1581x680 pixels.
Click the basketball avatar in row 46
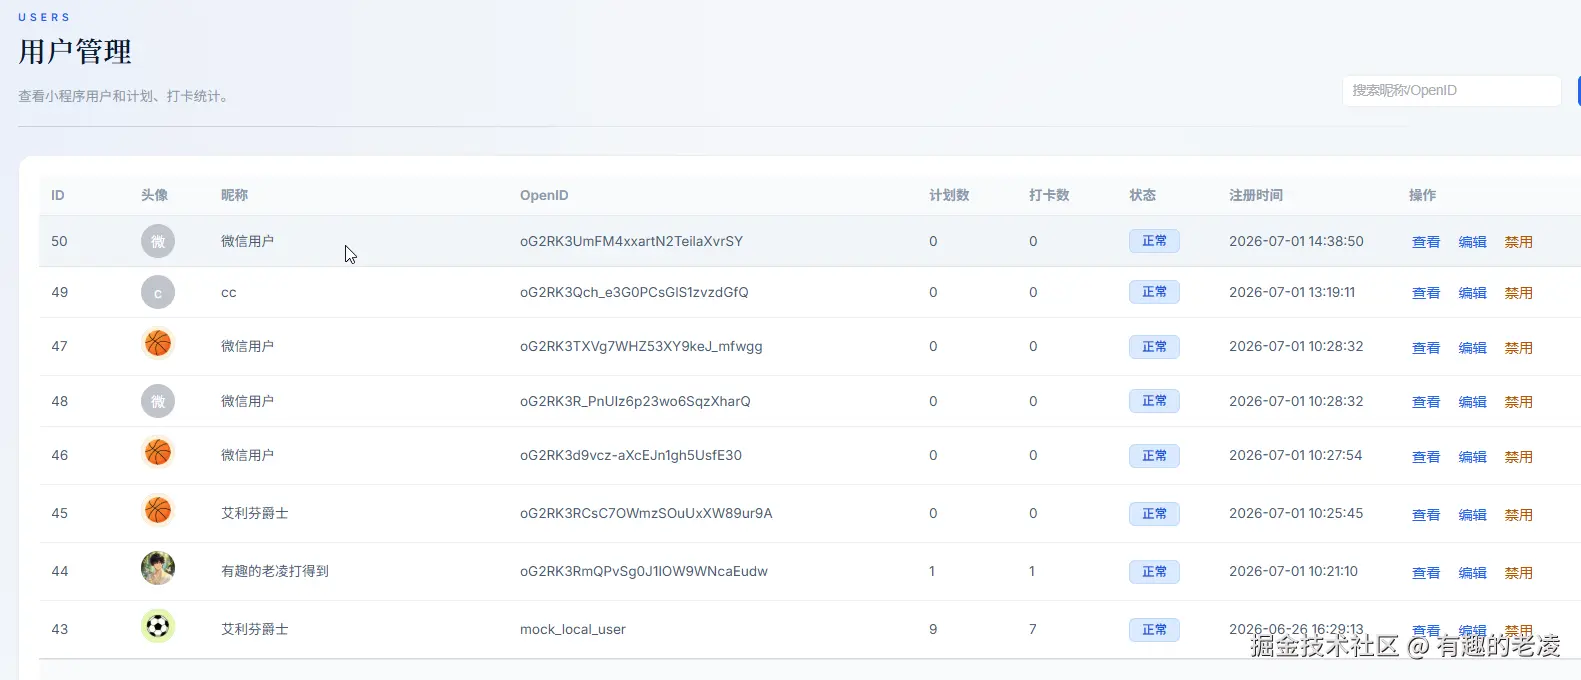tap(158, 453)
